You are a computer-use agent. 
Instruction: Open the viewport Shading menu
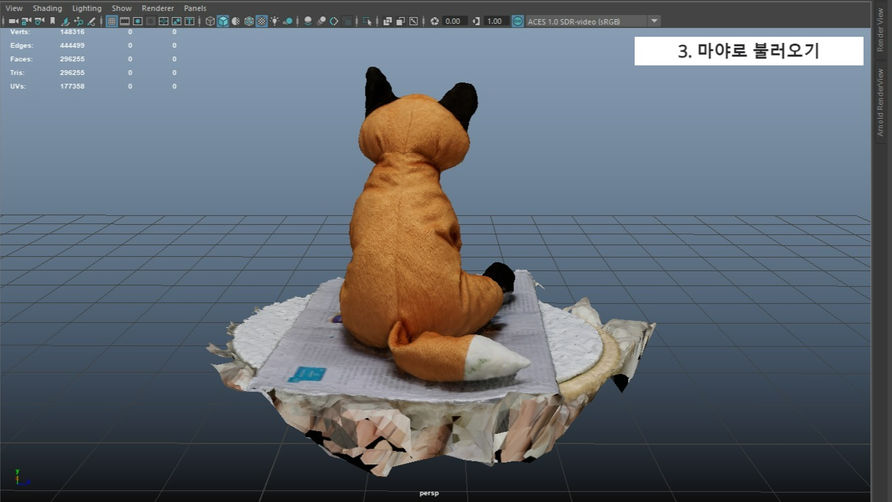(x=47, y=8)
